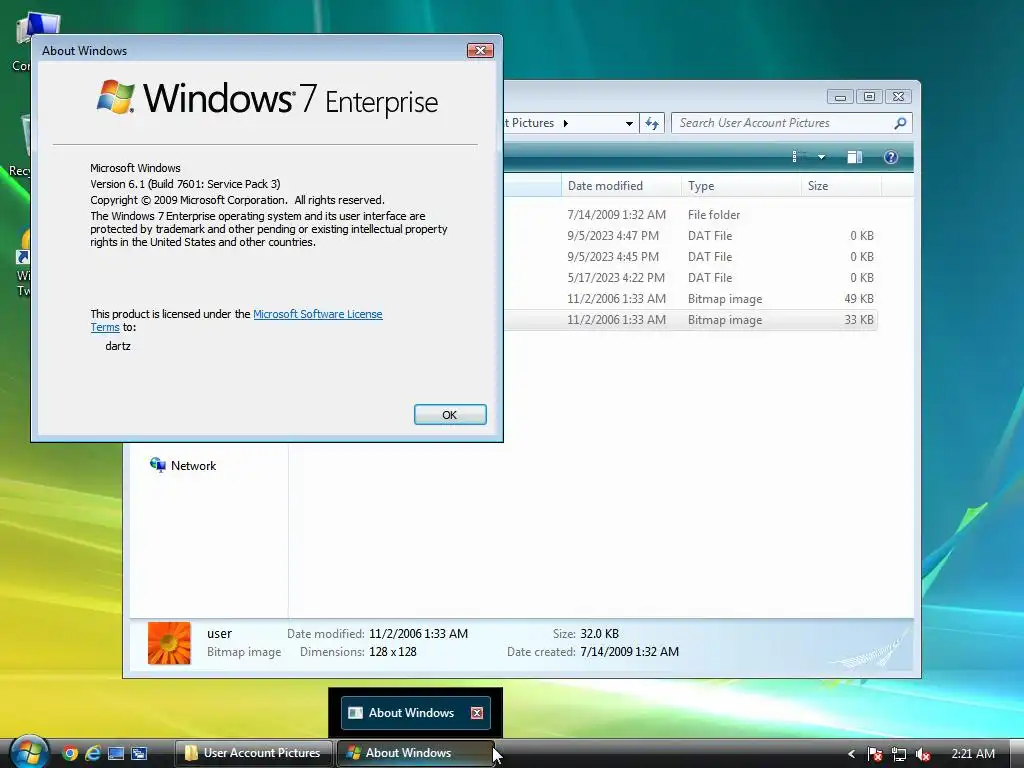This screenshot has height=768, width=1024.
Task: Click window icon in the About Windows preview
Action: coord(355,712)
